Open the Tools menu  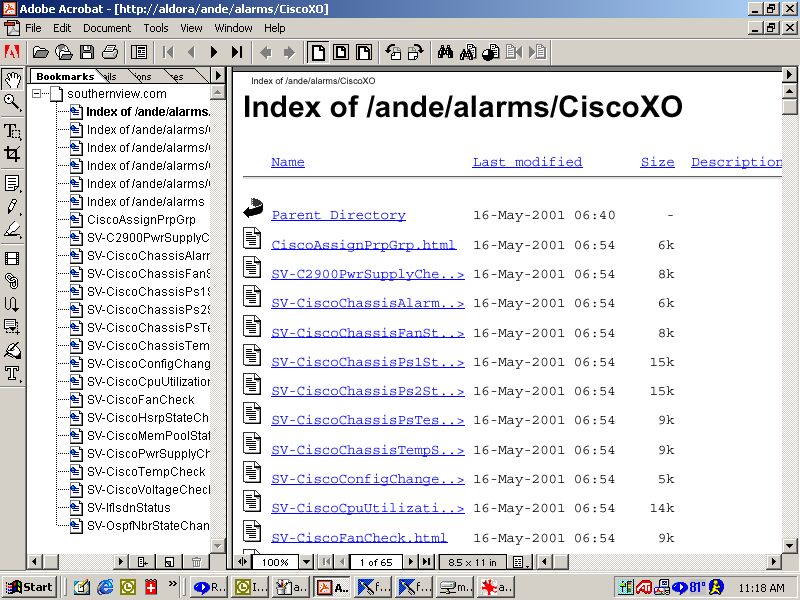tap(156, 28)
